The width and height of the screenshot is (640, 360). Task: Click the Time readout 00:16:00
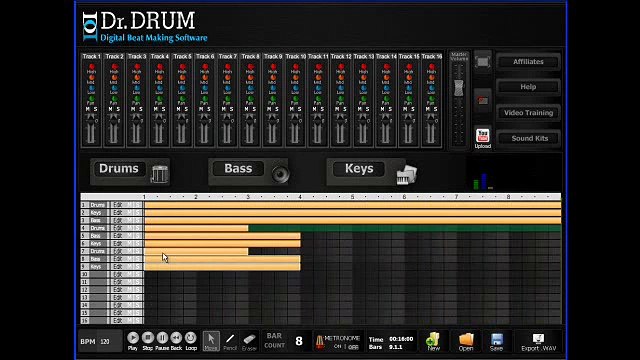[401, 339]
